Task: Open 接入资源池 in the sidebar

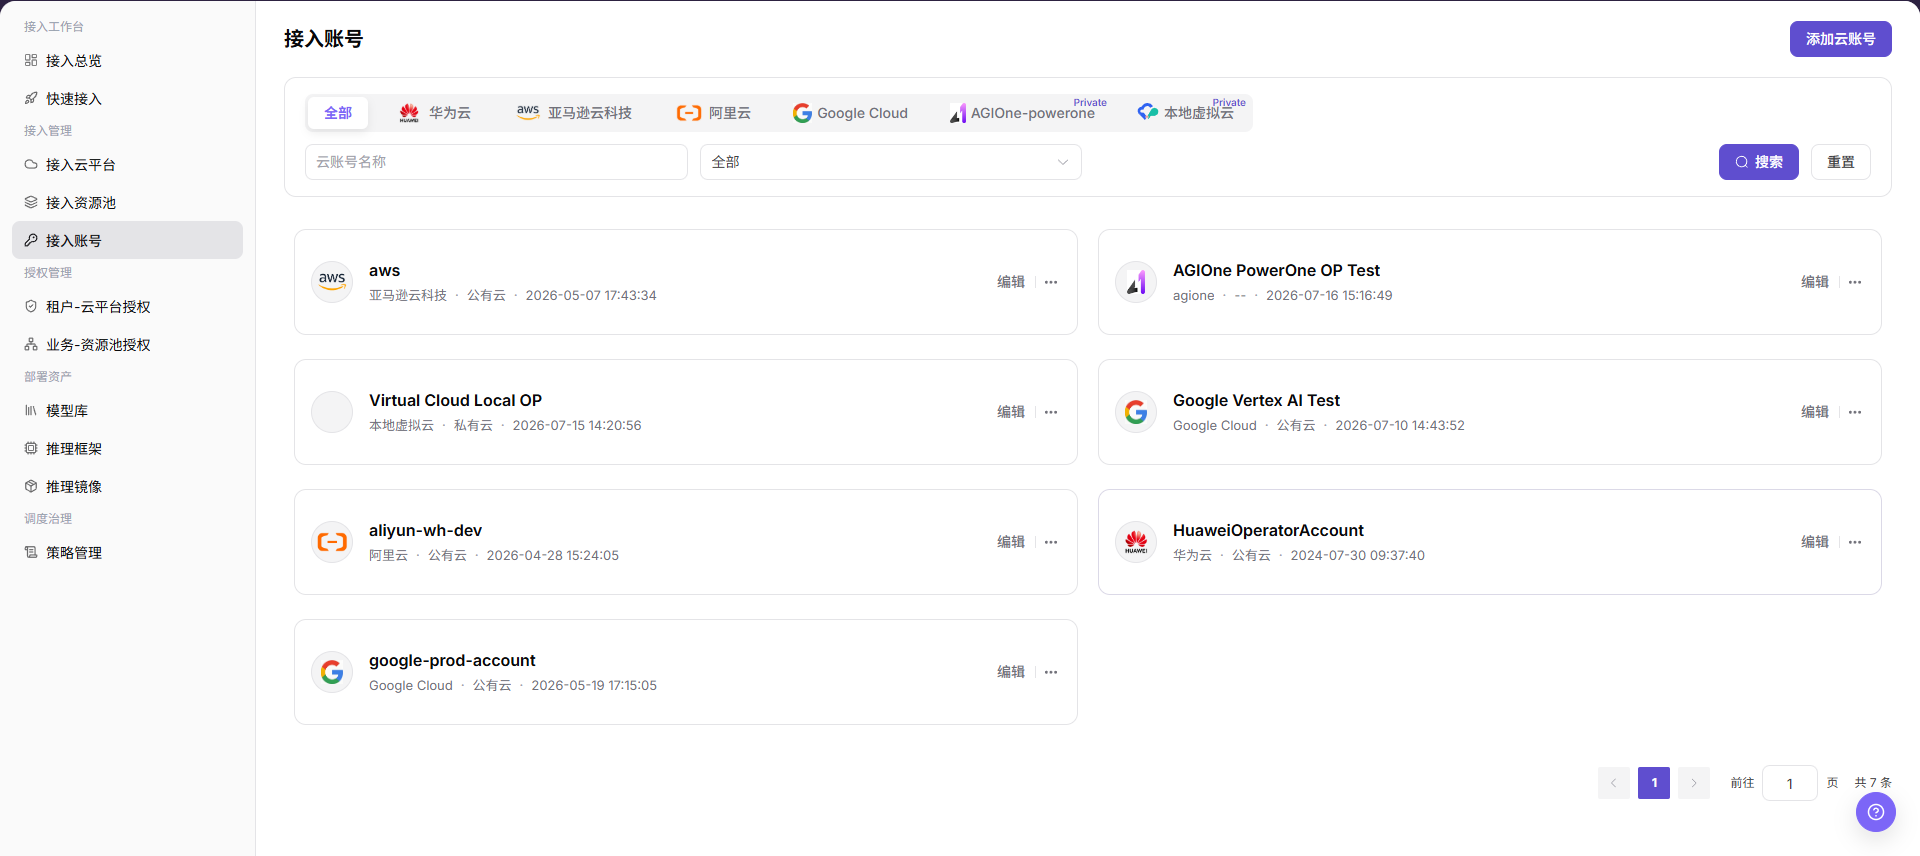Action: [127, 203]
